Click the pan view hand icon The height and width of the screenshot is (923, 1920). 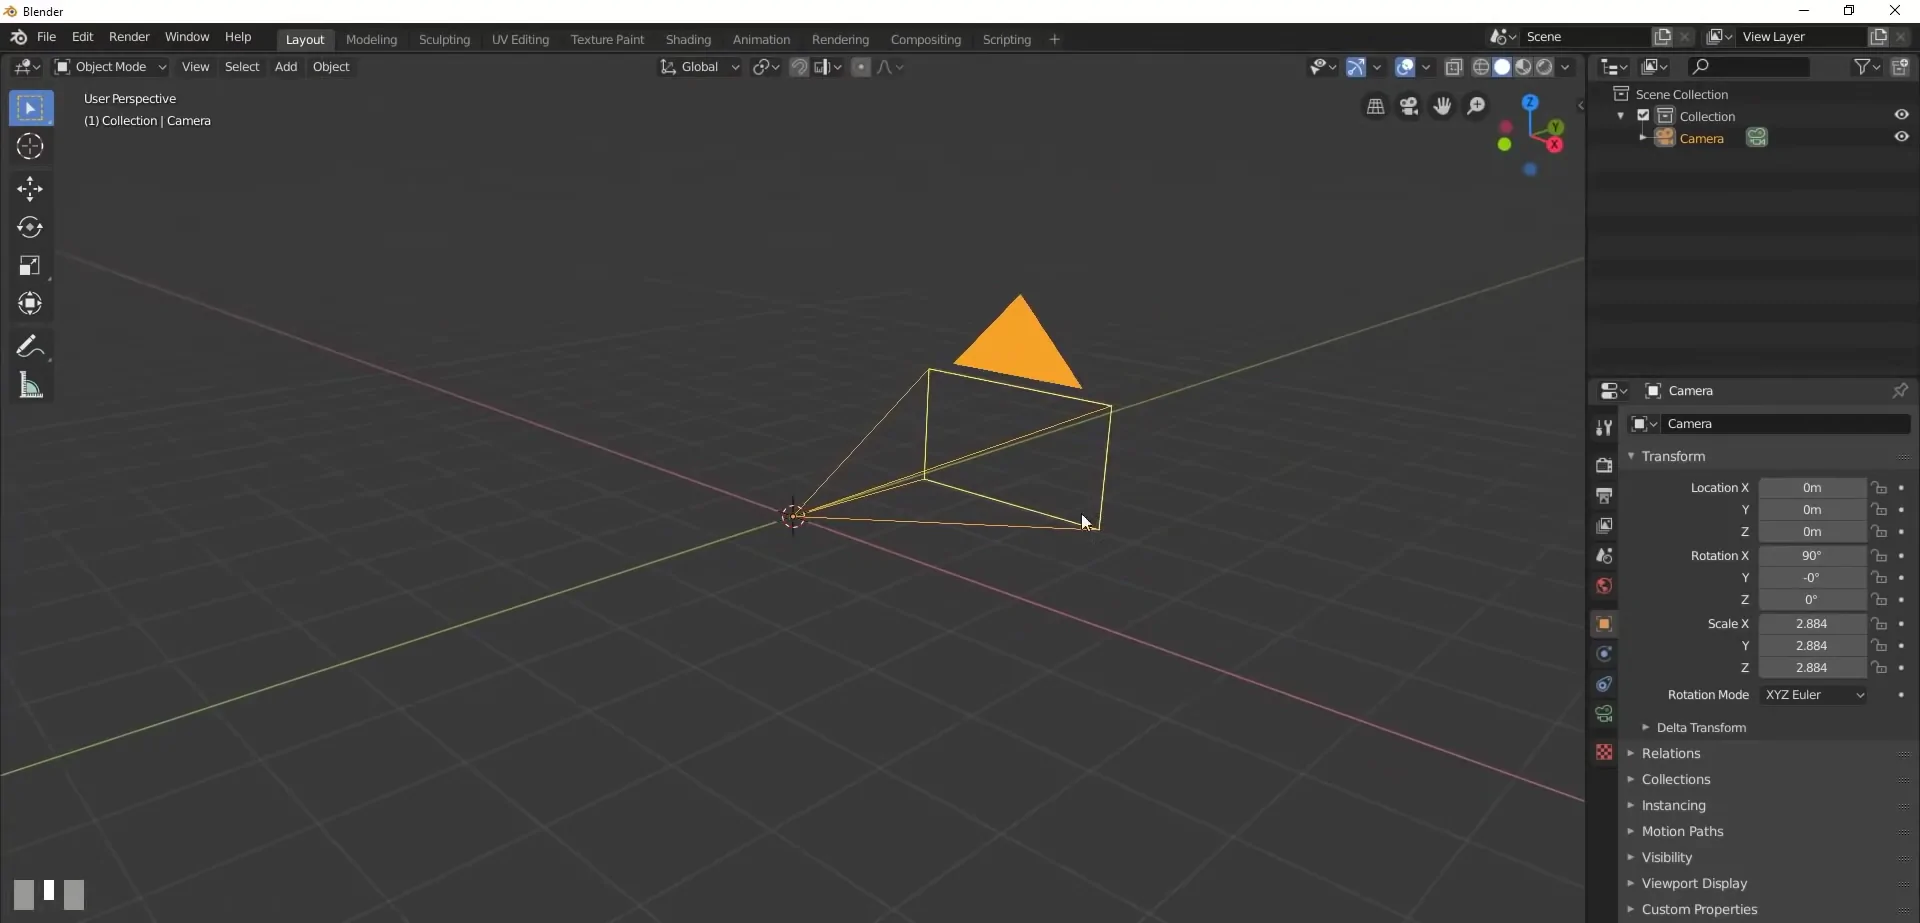pyautogui.click(x=1442, y=106)
